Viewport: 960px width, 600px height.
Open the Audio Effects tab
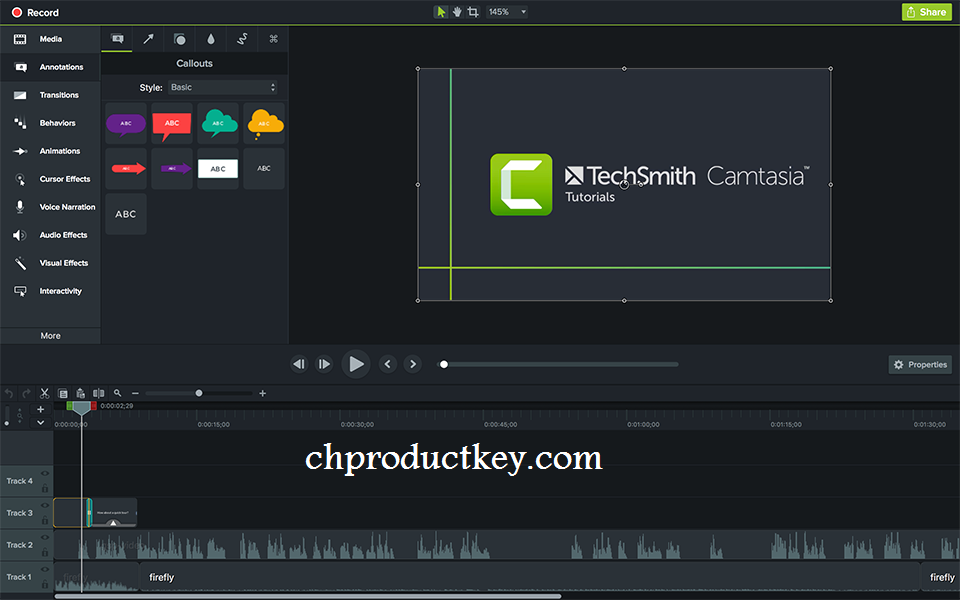coord(50,235)
